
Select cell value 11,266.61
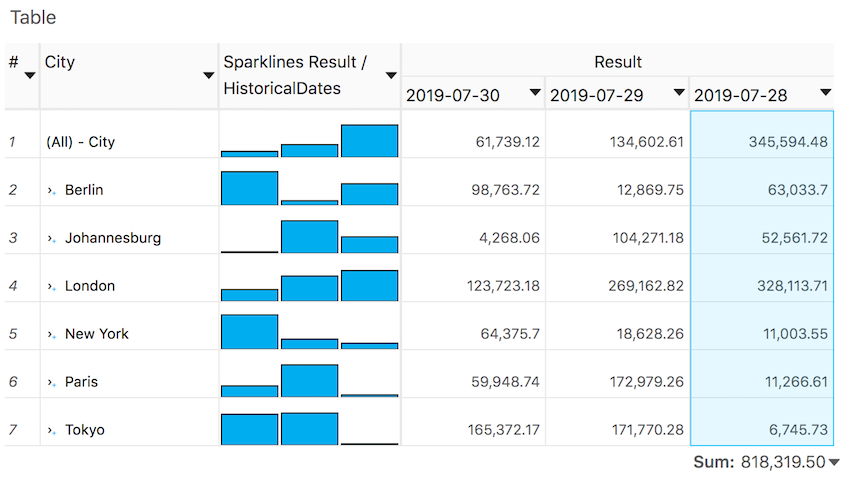click(796, 382)
